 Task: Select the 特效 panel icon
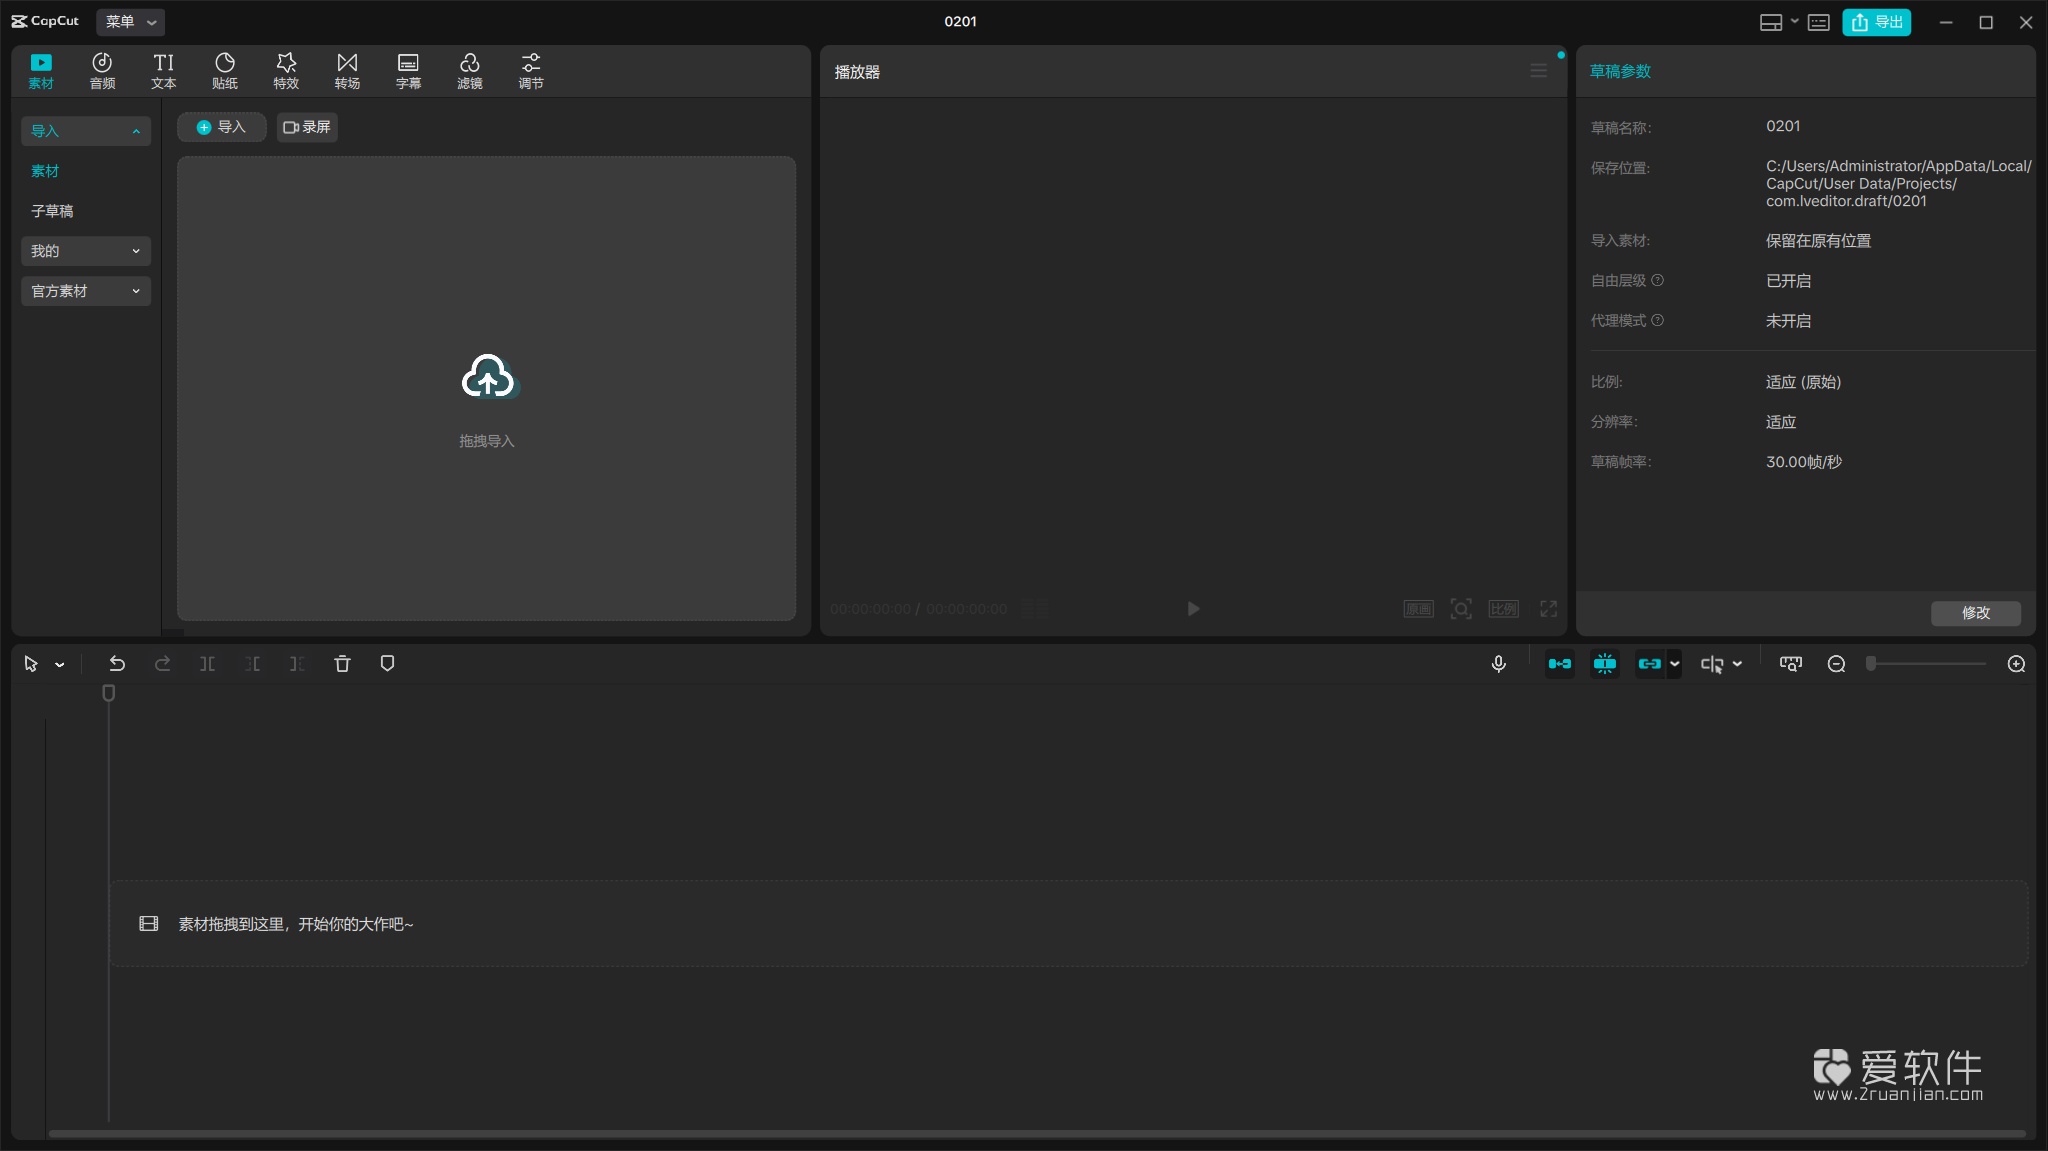tap(285, 69)
